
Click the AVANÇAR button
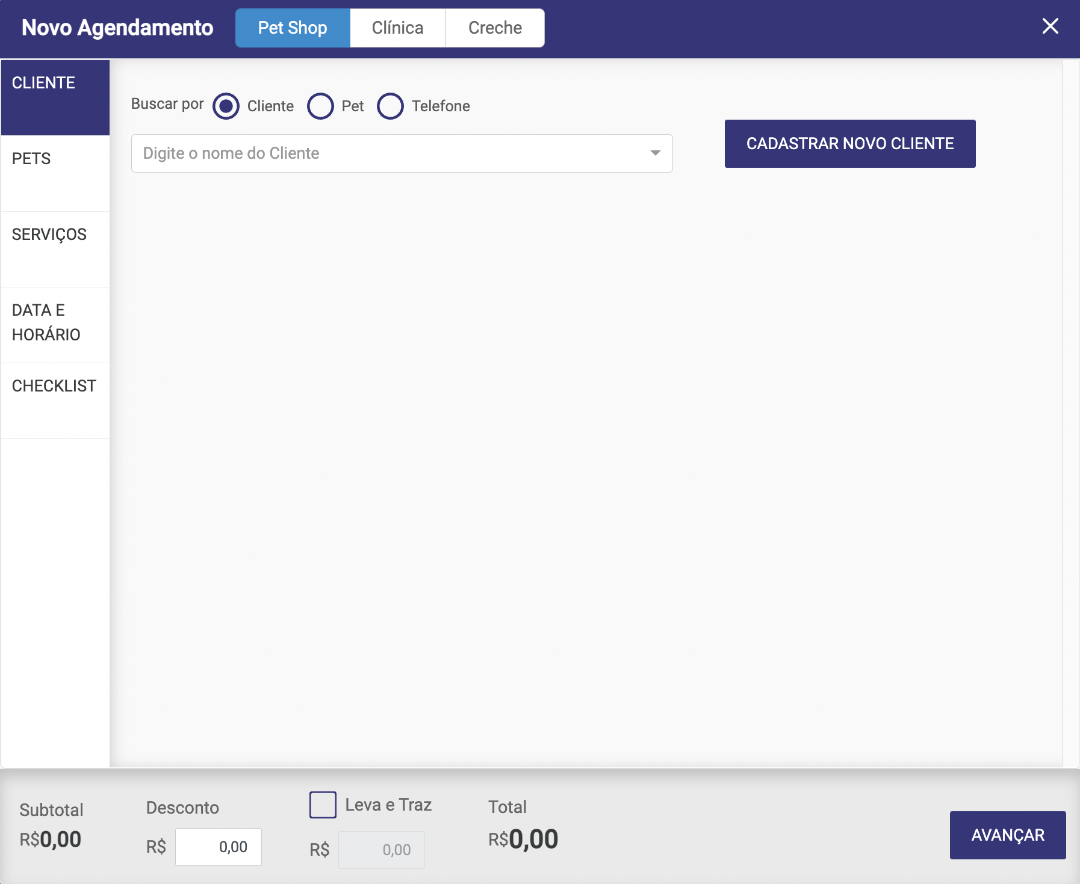point(1007,835)
